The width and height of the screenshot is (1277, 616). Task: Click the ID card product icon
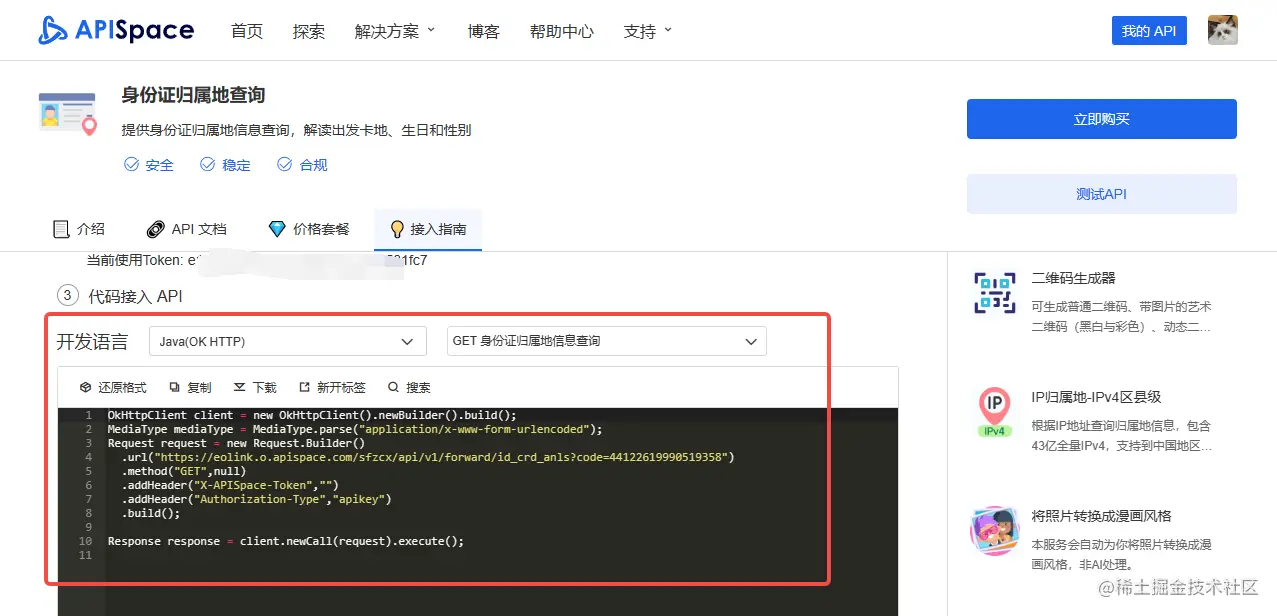[x=67, y=113]
